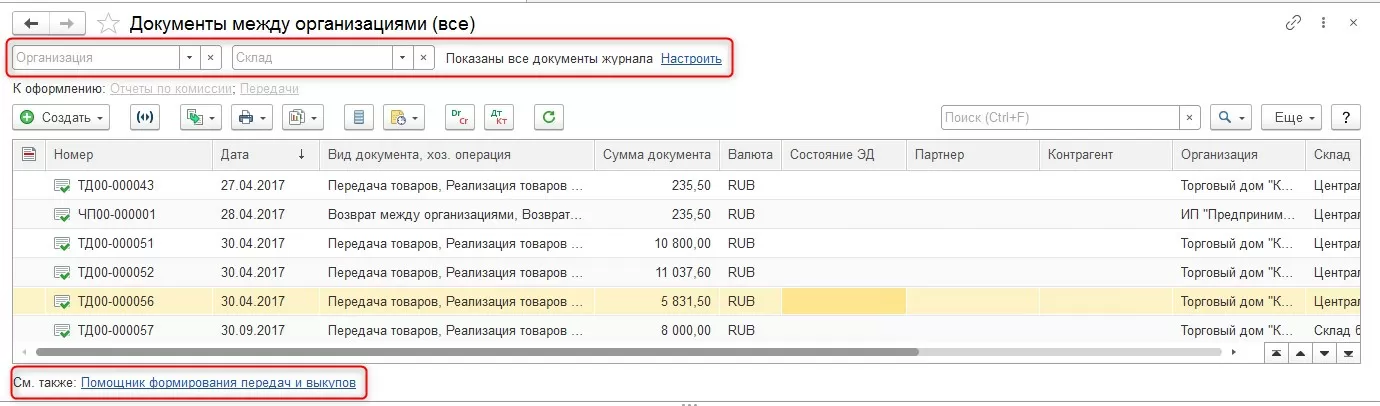The height and width of the screenshot is (406, 1380).
Task: Click the Dt/Kt postings icon
Action: (498, 117)
